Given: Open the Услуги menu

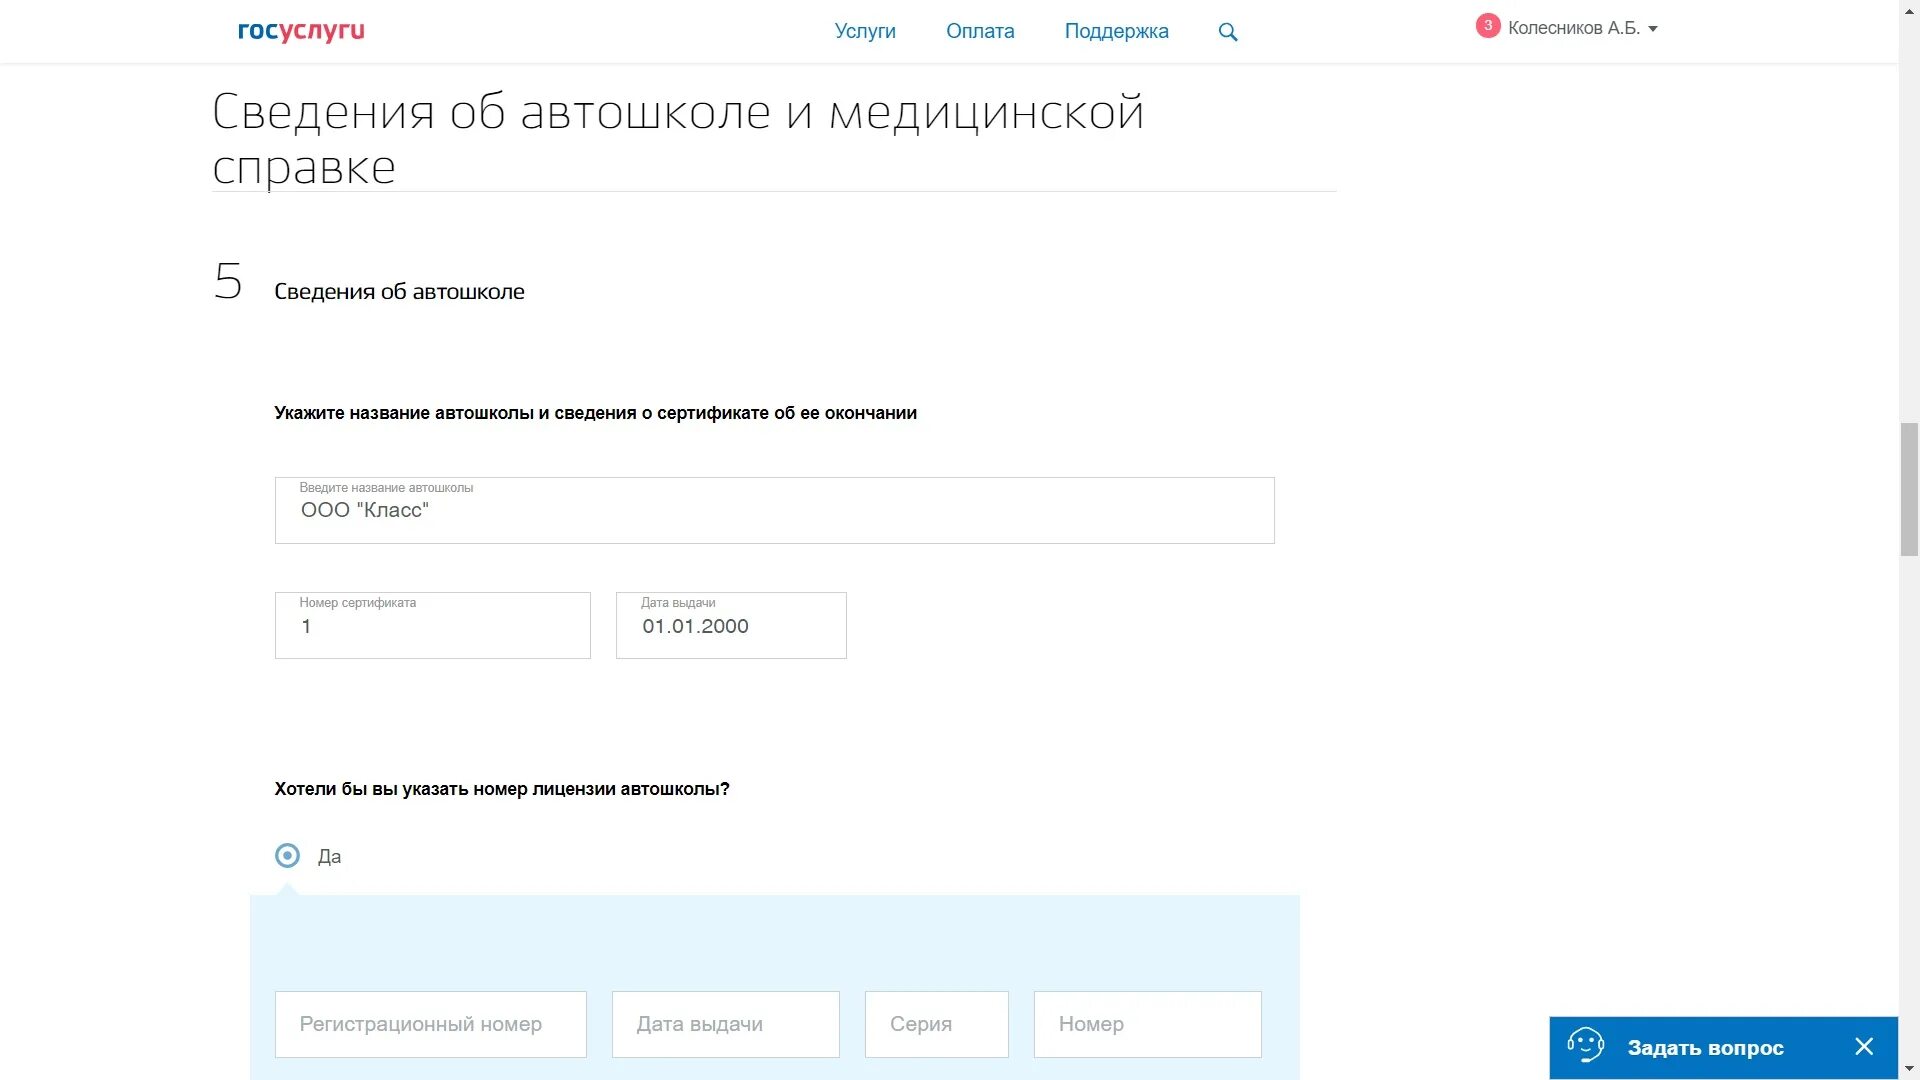Looking at the screenshot, I should (x=864, y=31).
